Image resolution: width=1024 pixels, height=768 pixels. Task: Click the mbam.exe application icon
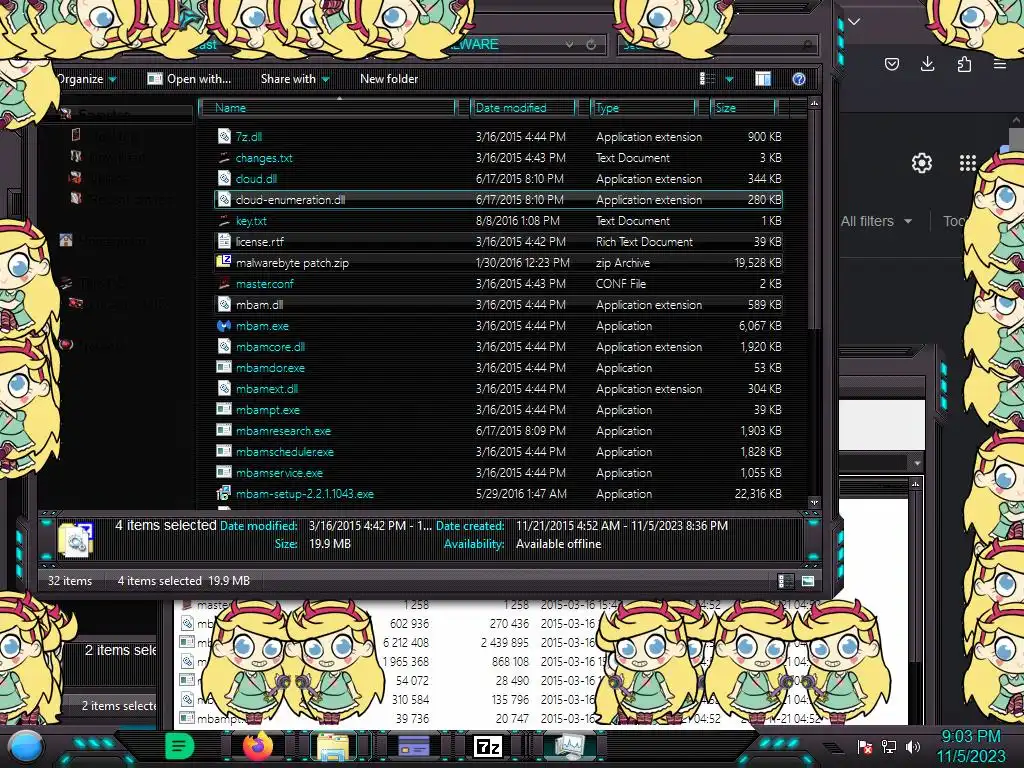(224, 325)
